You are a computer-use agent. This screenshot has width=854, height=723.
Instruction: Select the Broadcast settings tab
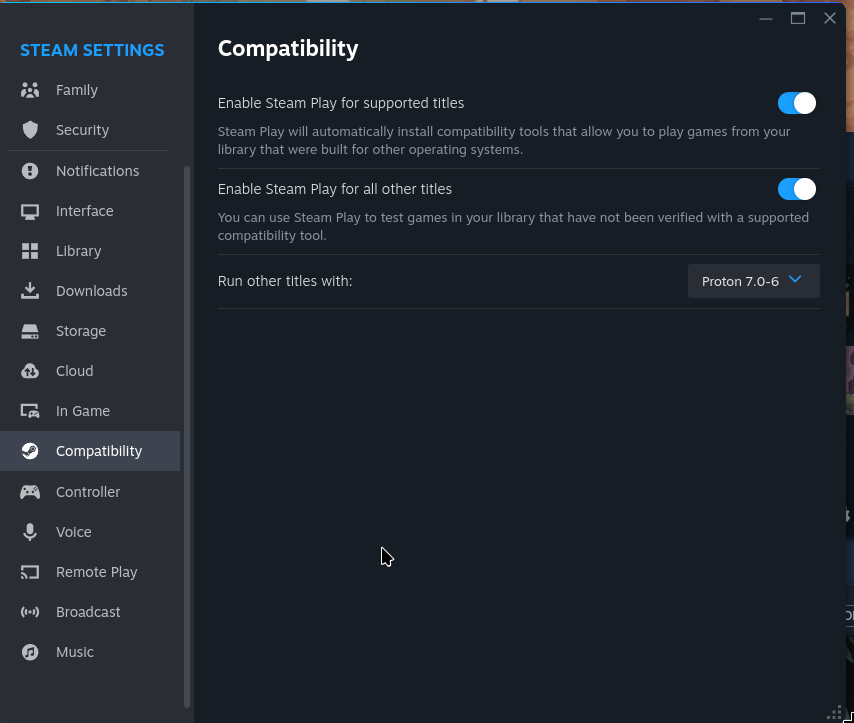(88, 612)
